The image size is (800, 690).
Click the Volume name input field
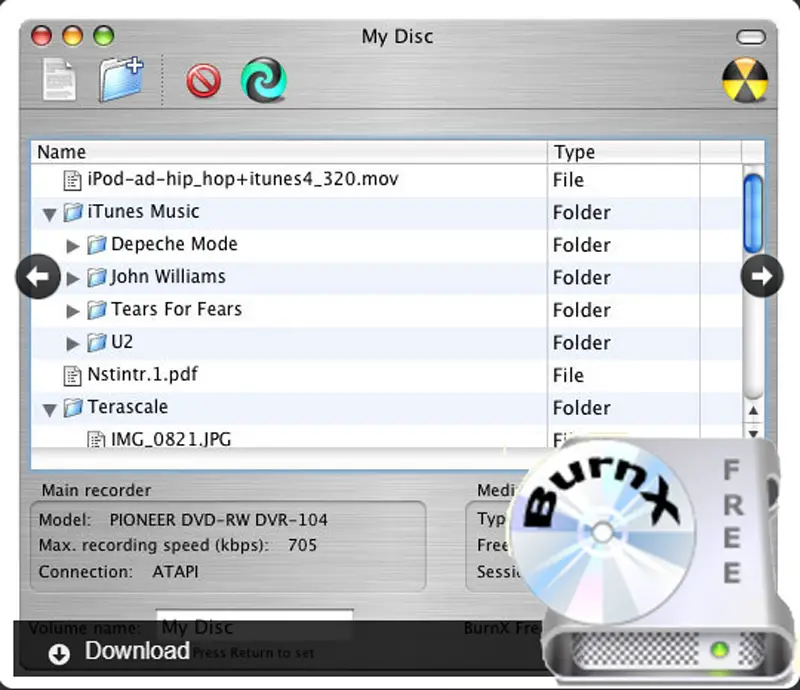(255, 626)
